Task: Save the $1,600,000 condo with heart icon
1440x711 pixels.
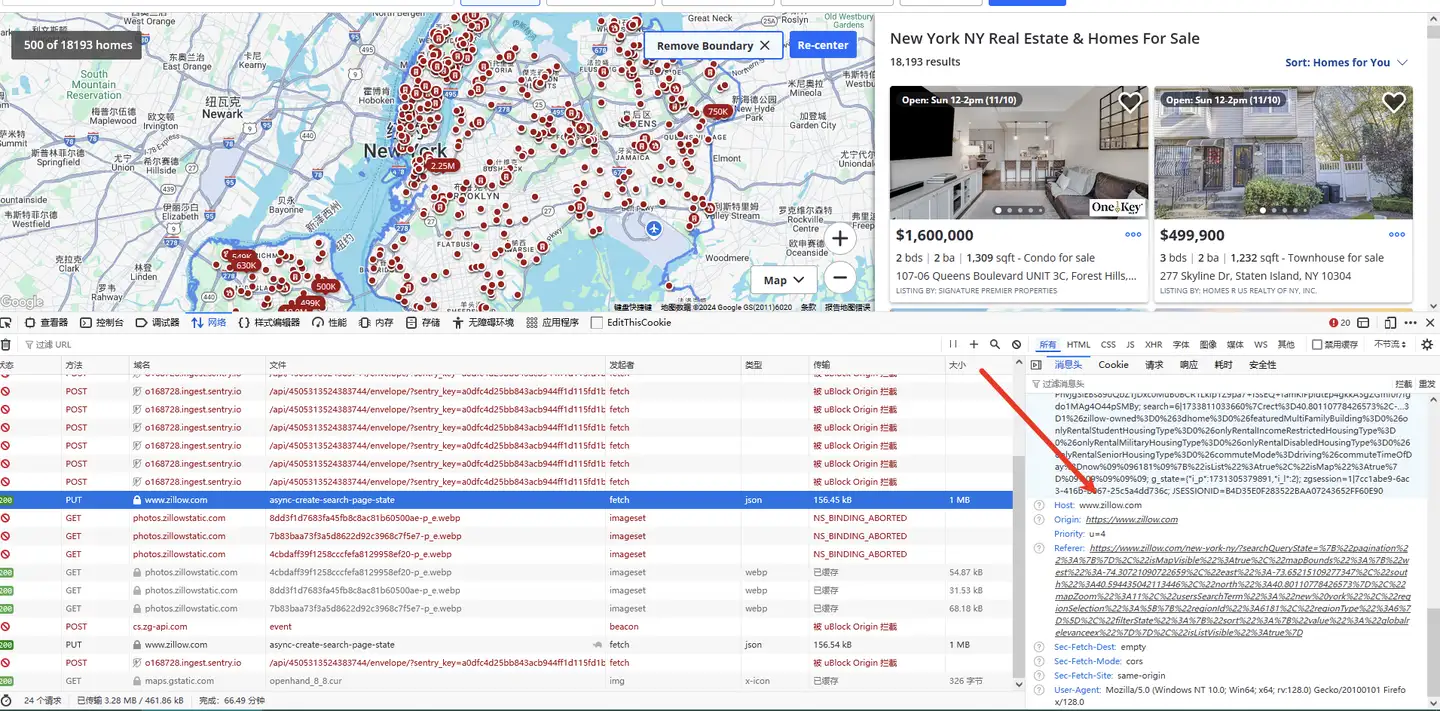Action: (x=1130, y=102)
